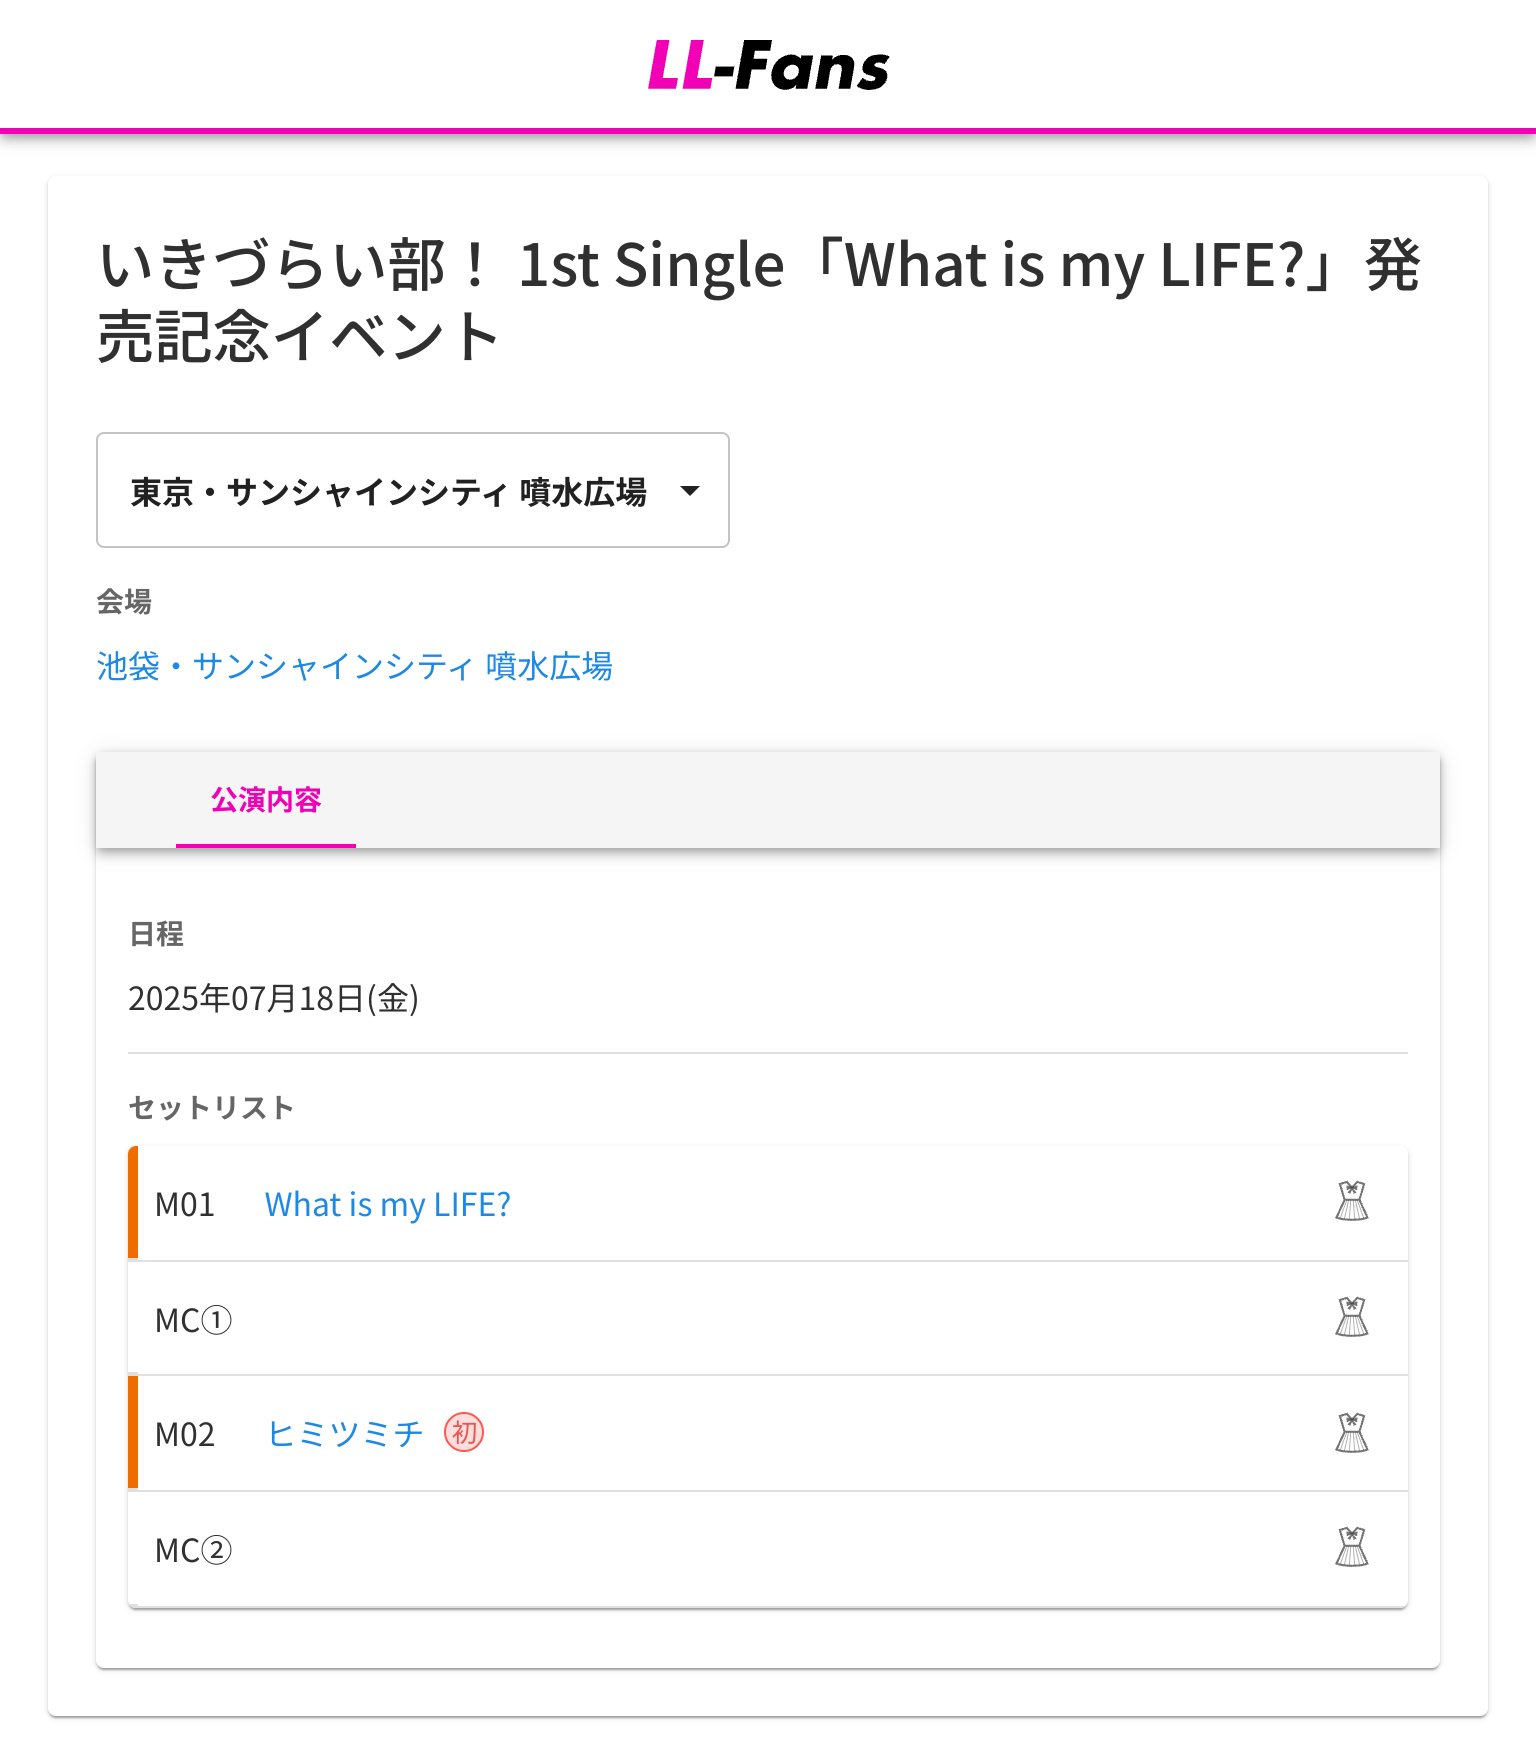Open the What is my LIFE? song link
This screenshot has height=1764, width=1536.
point(388,1204)
